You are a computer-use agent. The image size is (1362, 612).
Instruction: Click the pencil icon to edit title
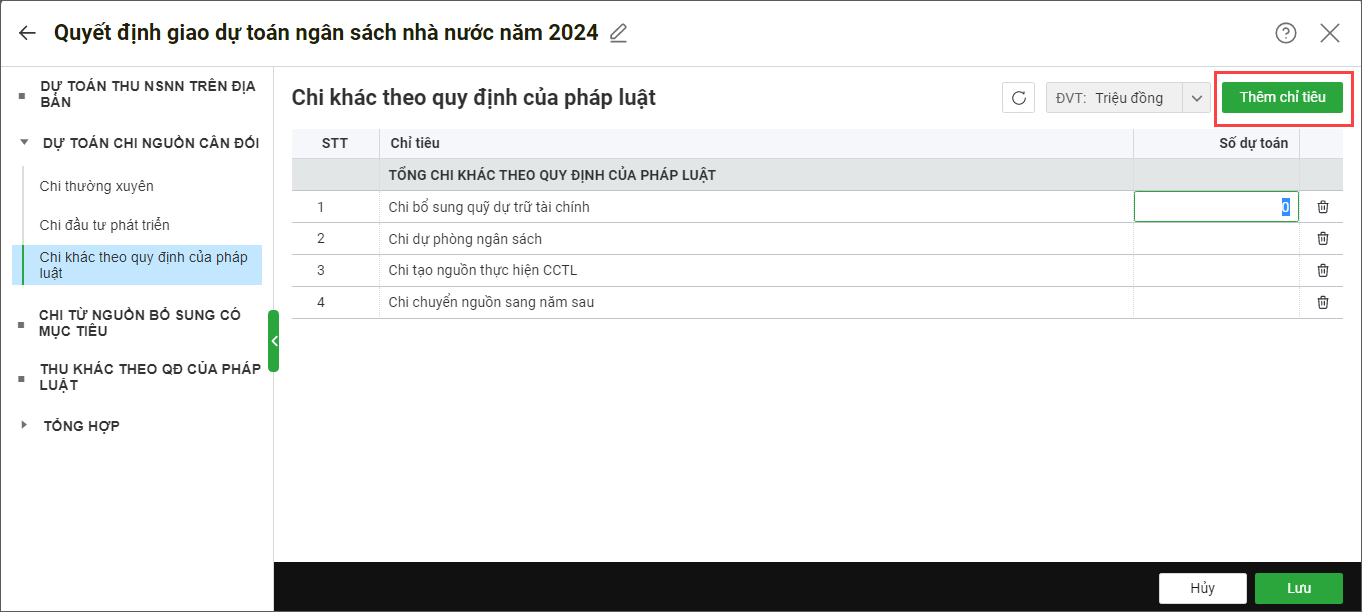619,33
